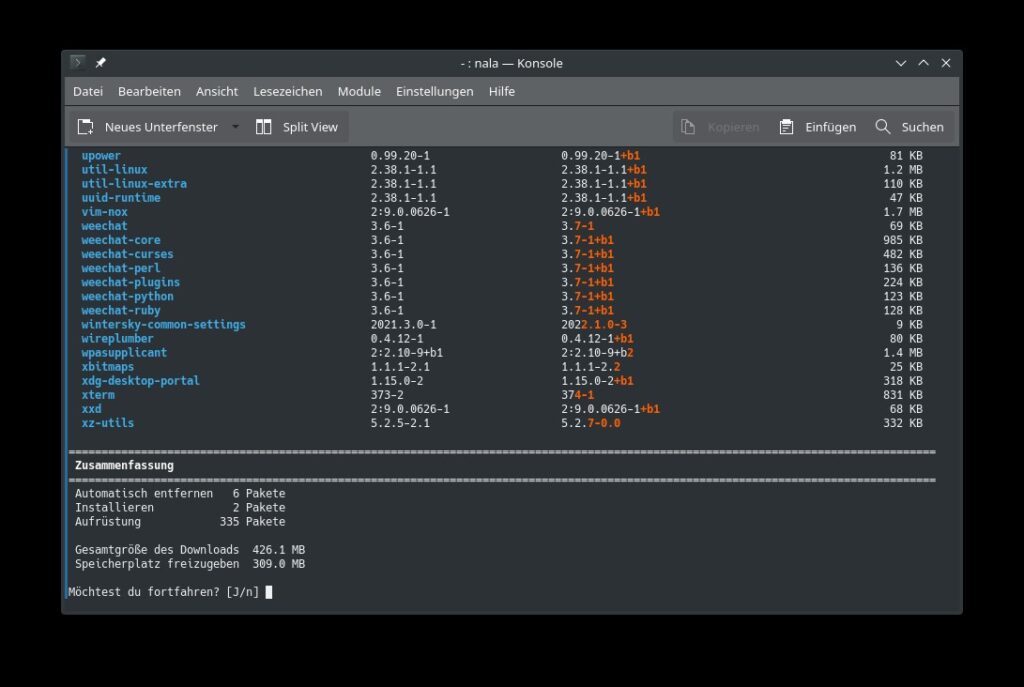Click the Installieren 2 Pakete line

[x=180, y=507]
